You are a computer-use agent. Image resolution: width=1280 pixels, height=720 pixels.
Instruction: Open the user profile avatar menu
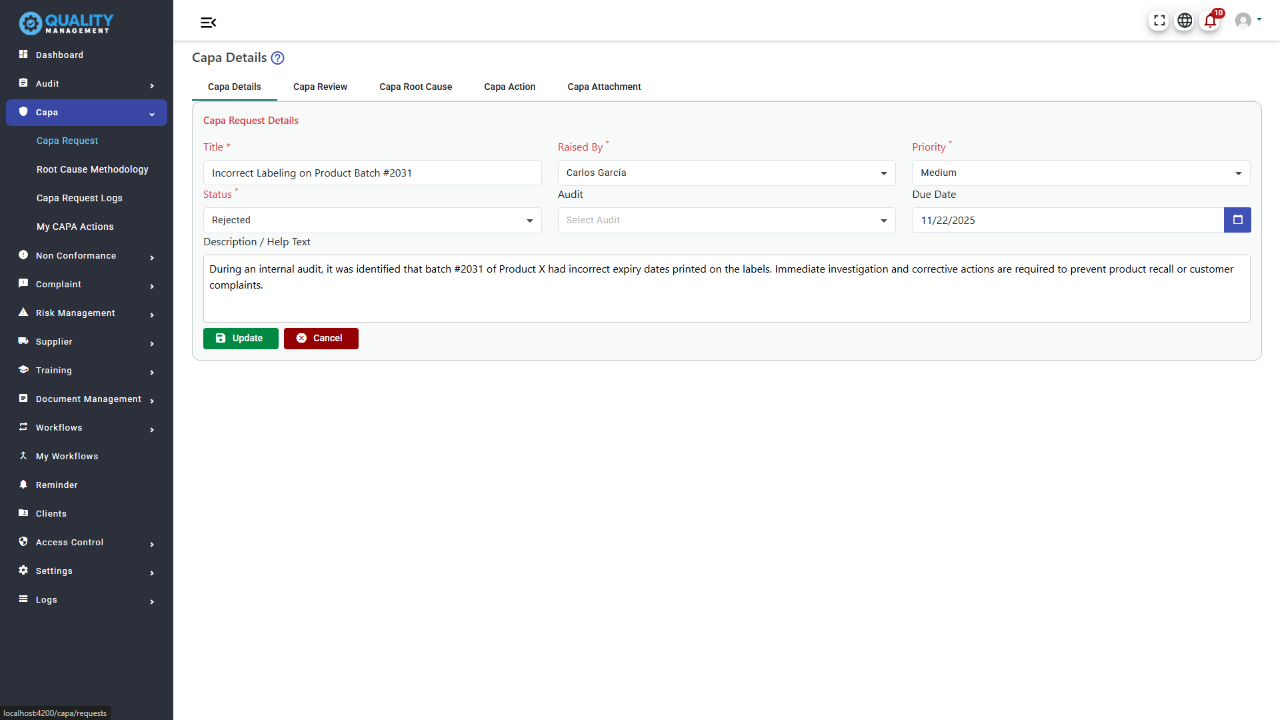pos(1246,20)
